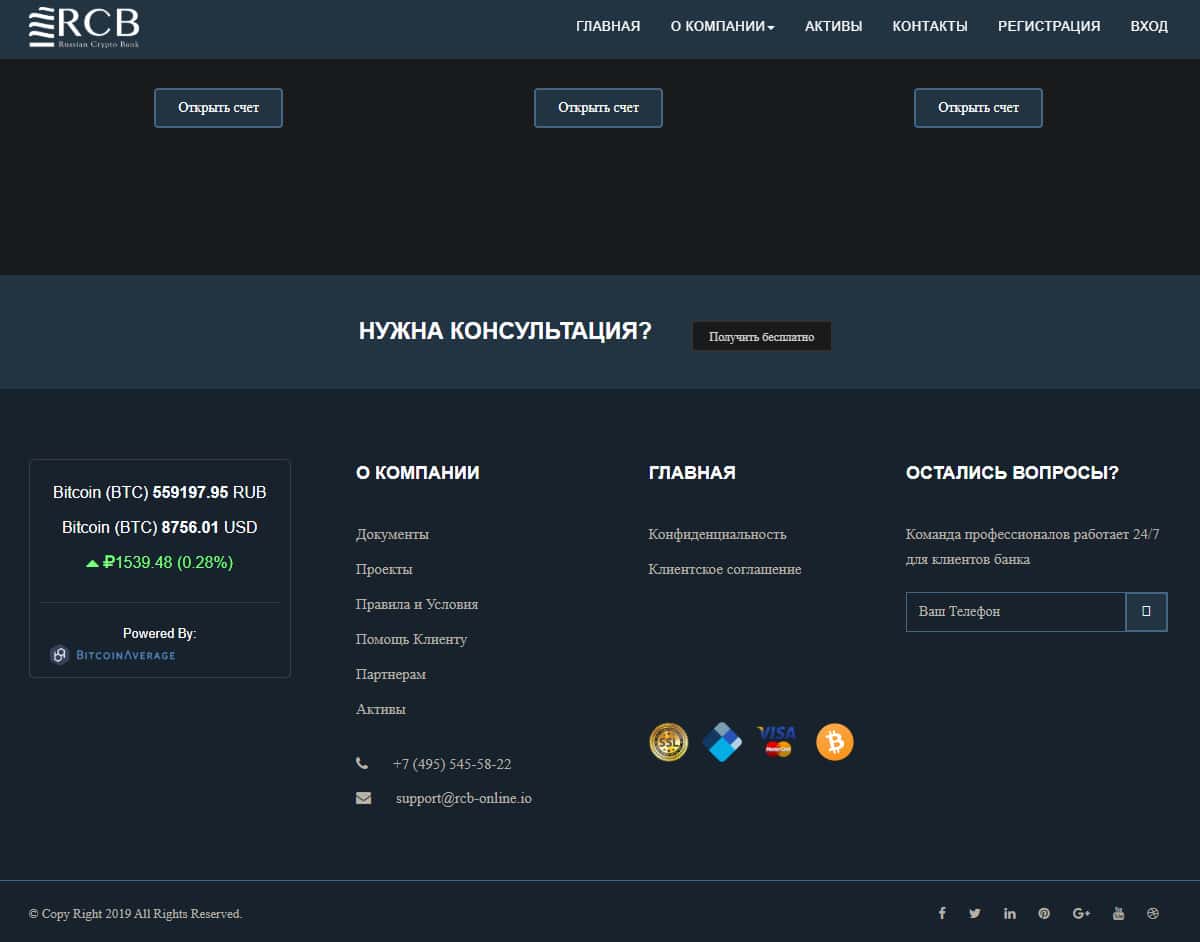Open the Pinterest social icon in footer
Viewport: 1200px width, 942px height.
point(1044,913)
